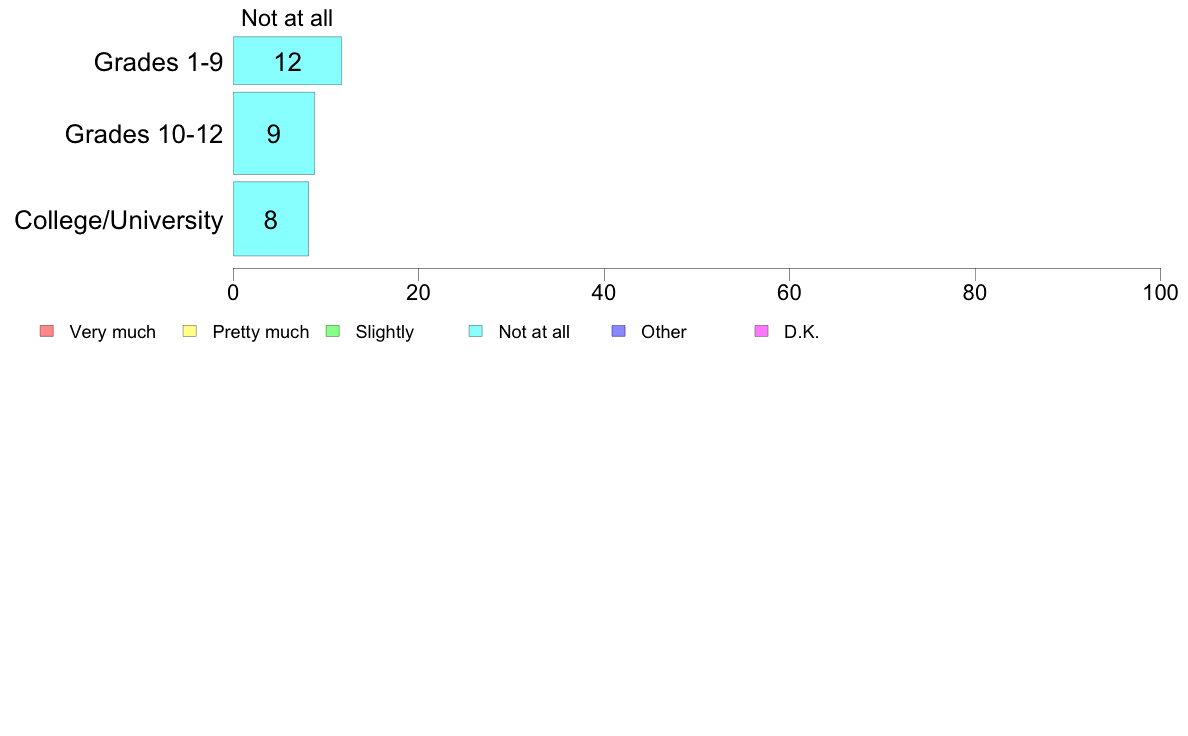This screenshot has height=736, width=1188.
Task: Click the Not at all column header
Action: (x=287, y=18)
